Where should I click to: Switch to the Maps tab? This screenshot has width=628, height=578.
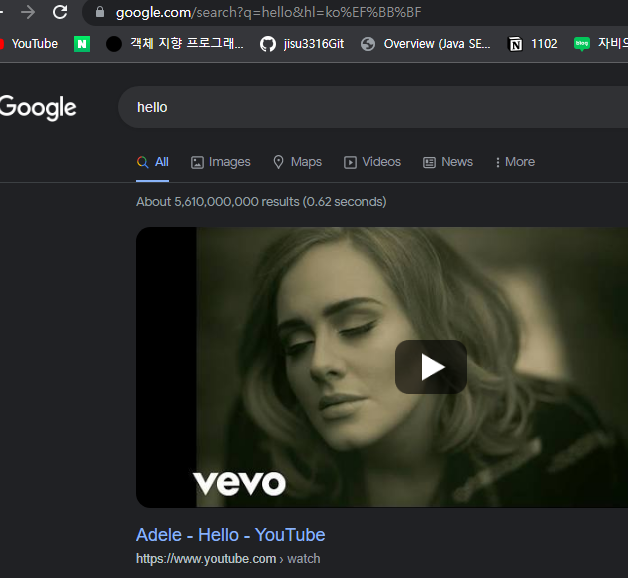(298, 162)
